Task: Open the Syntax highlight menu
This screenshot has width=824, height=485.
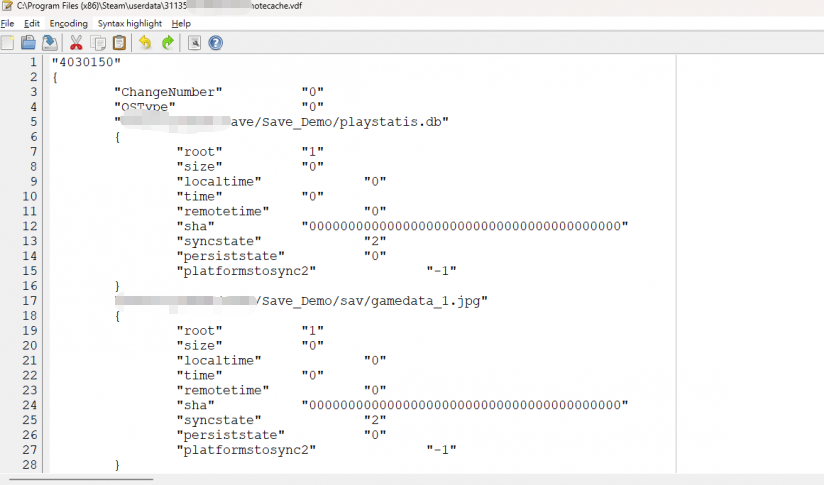Action: (129, 23)
